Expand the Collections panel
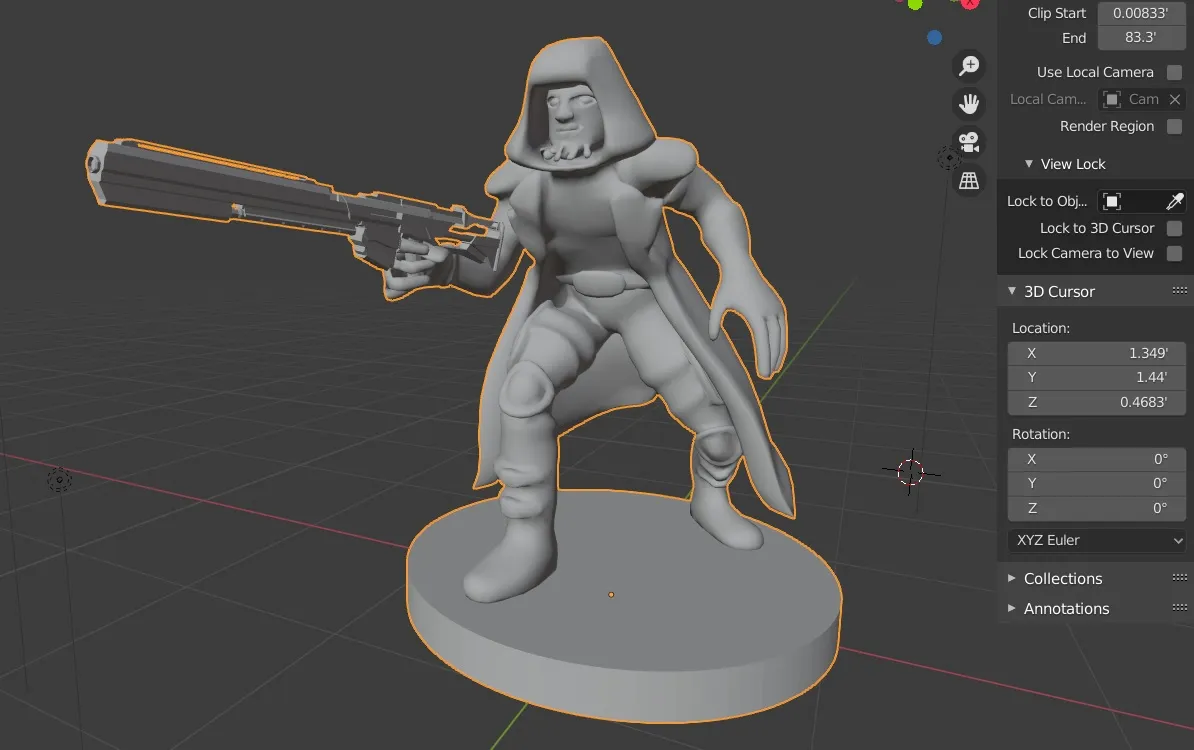 1012,578
